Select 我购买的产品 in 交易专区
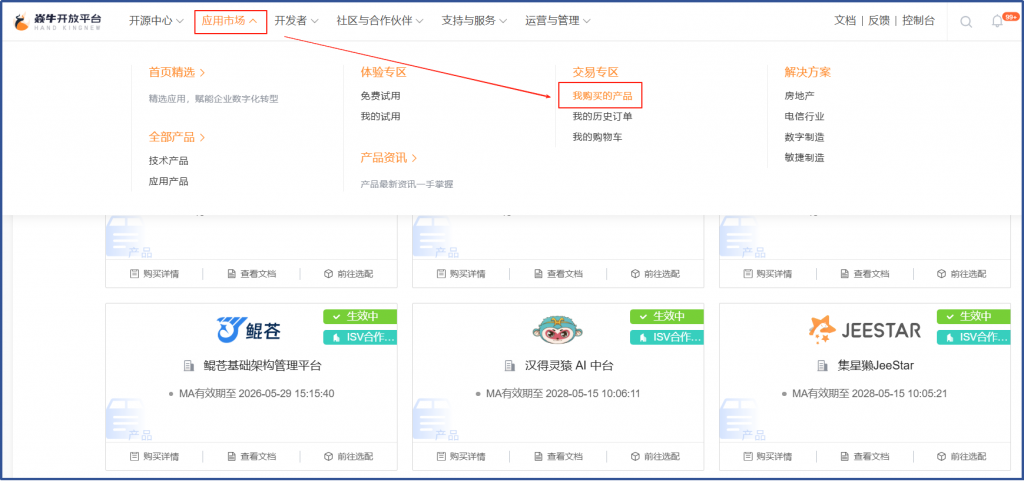1024x482 pixels. coord(601,96)
